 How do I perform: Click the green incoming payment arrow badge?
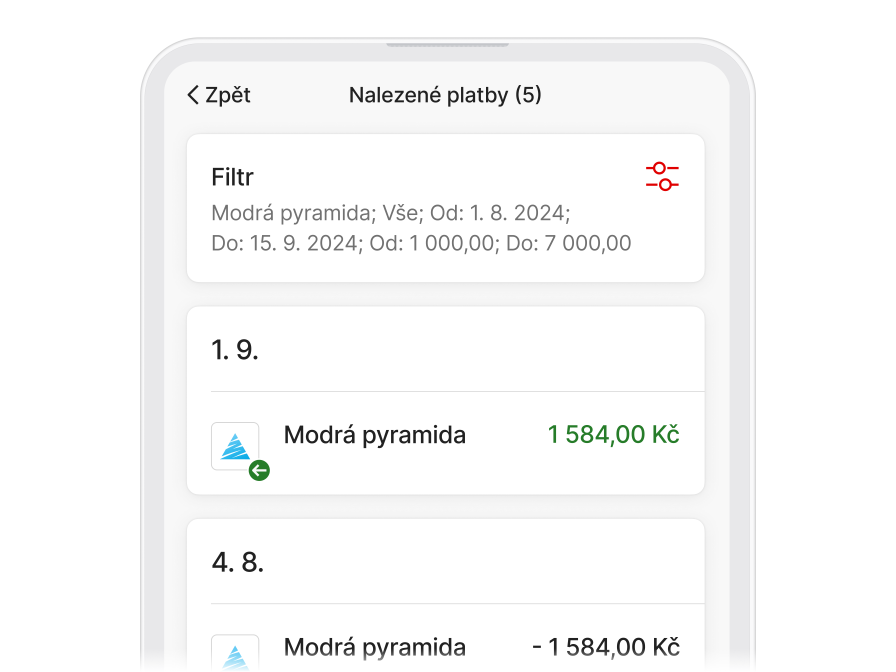[x=259, y=470]
